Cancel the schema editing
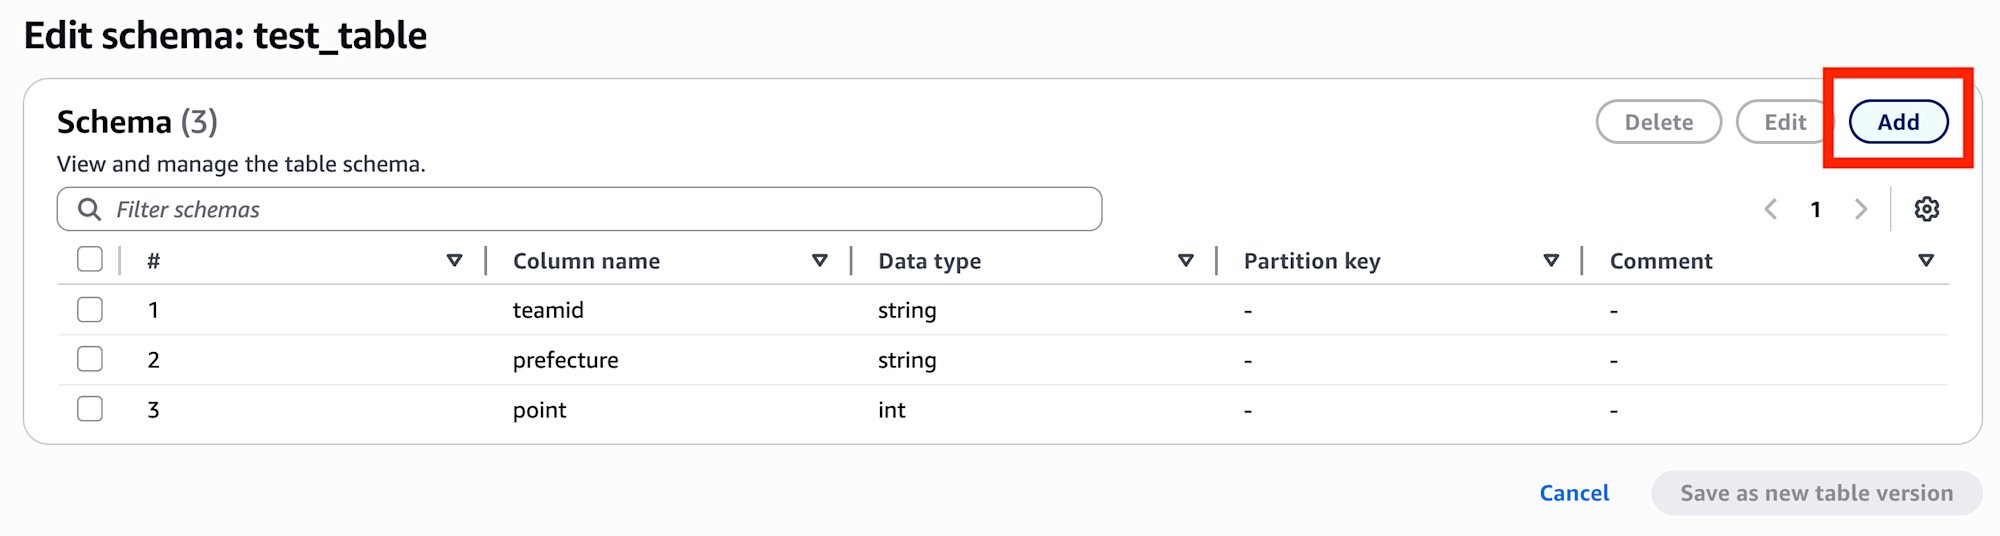2000x536 pixels. coord(1574,493)
